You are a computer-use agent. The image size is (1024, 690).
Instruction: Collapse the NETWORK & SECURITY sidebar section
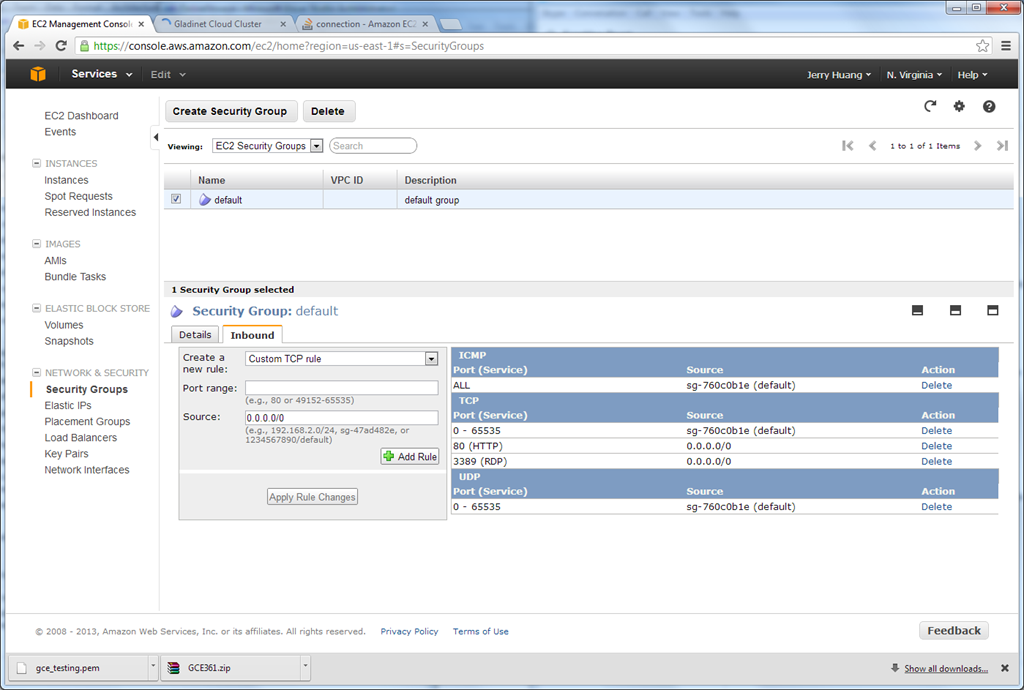pyautogui.click(x=37, y=373)
